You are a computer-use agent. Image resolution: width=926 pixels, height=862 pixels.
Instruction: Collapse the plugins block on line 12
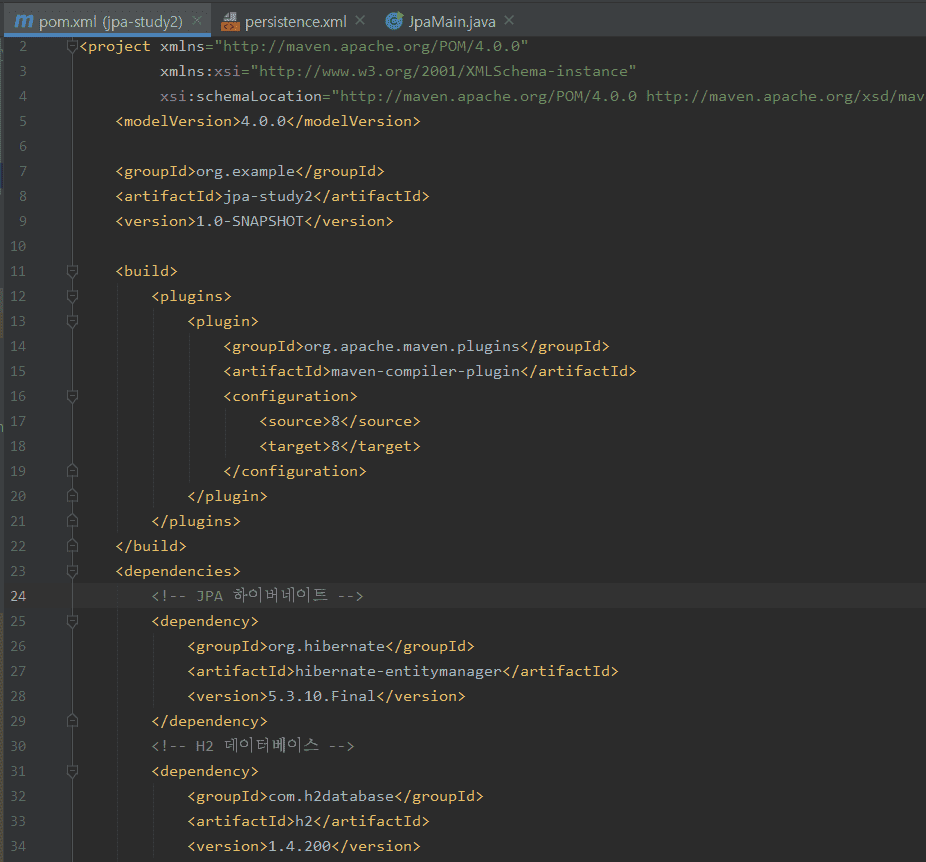[x=73, y=296]
